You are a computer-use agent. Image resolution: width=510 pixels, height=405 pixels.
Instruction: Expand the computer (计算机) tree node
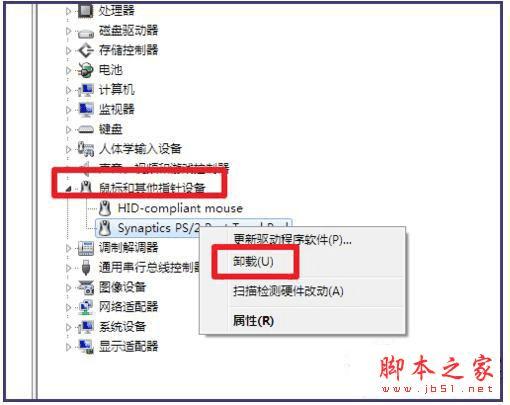click(68, 90)
